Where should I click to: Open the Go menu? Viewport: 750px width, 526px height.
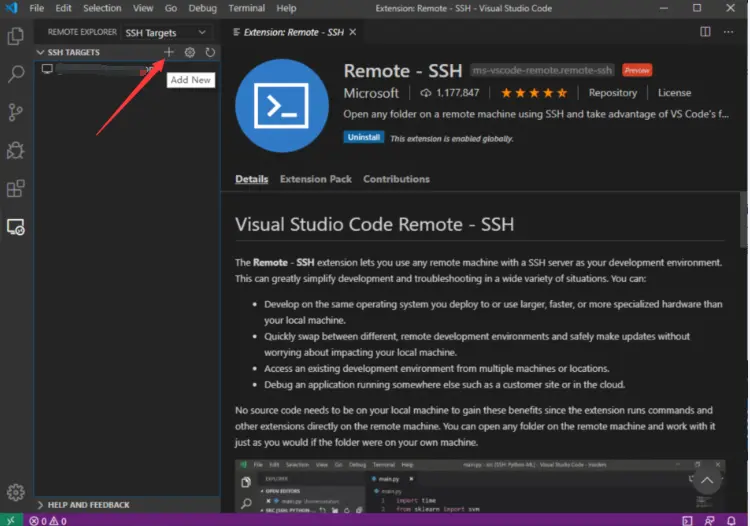pyautogui.click(x=171, y=8)
